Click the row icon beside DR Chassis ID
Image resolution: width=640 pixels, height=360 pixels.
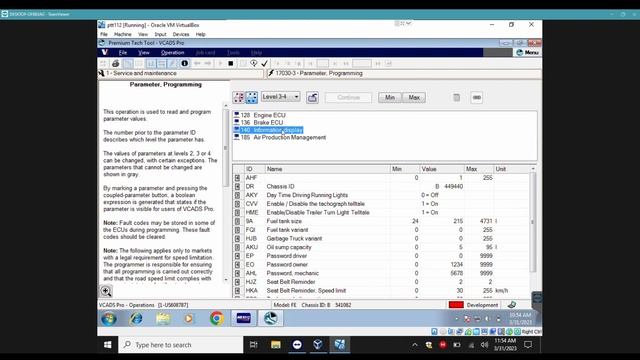click(x=238, y=187)
